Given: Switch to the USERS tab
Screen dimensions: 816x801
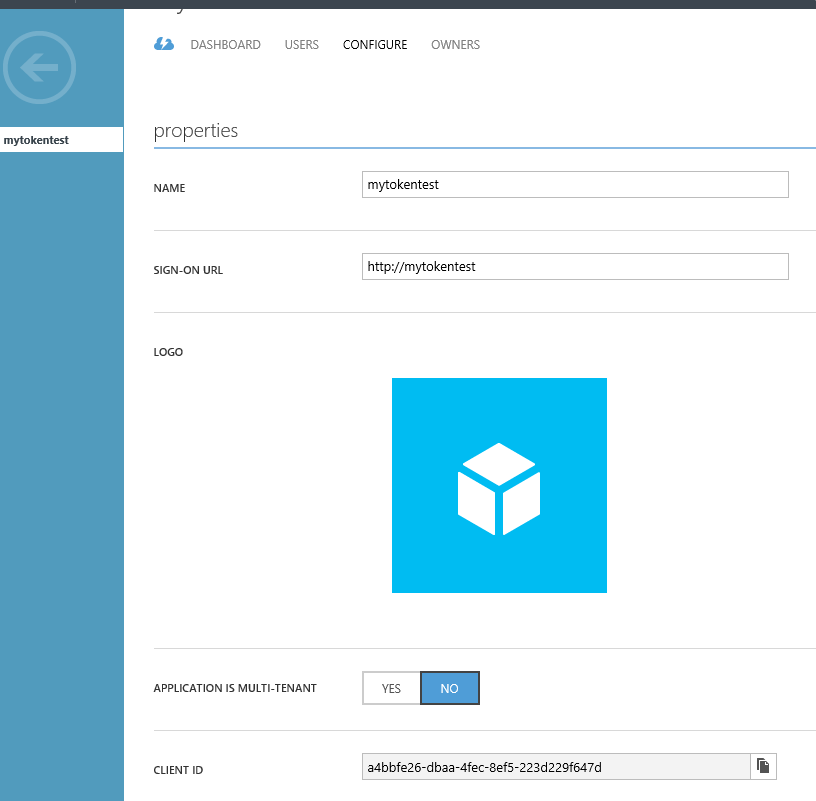Looking at the screenshot, I should point(301,45).
